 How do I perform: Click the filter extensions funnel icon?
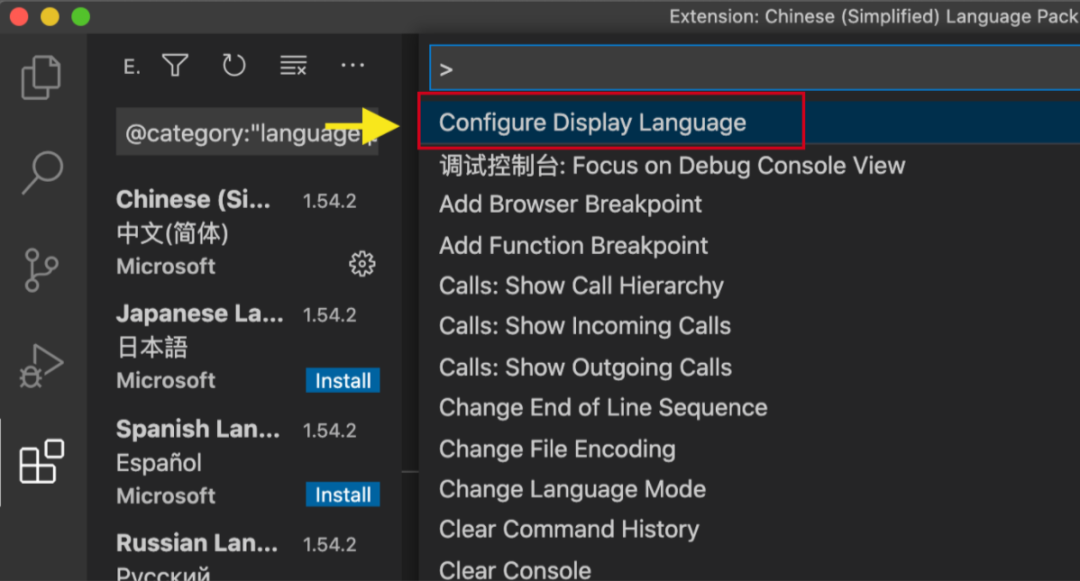(175, 65)
